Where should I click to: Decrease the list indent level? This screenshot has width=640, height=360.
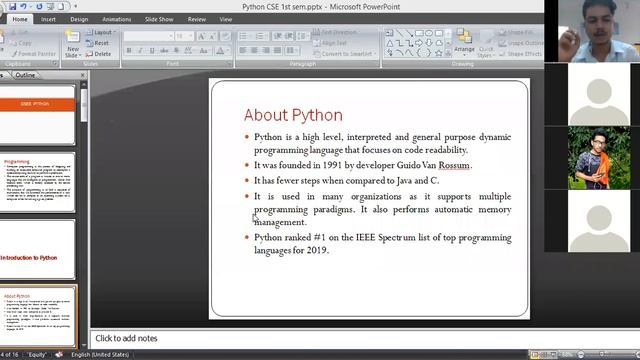click(x=278, y=36)
